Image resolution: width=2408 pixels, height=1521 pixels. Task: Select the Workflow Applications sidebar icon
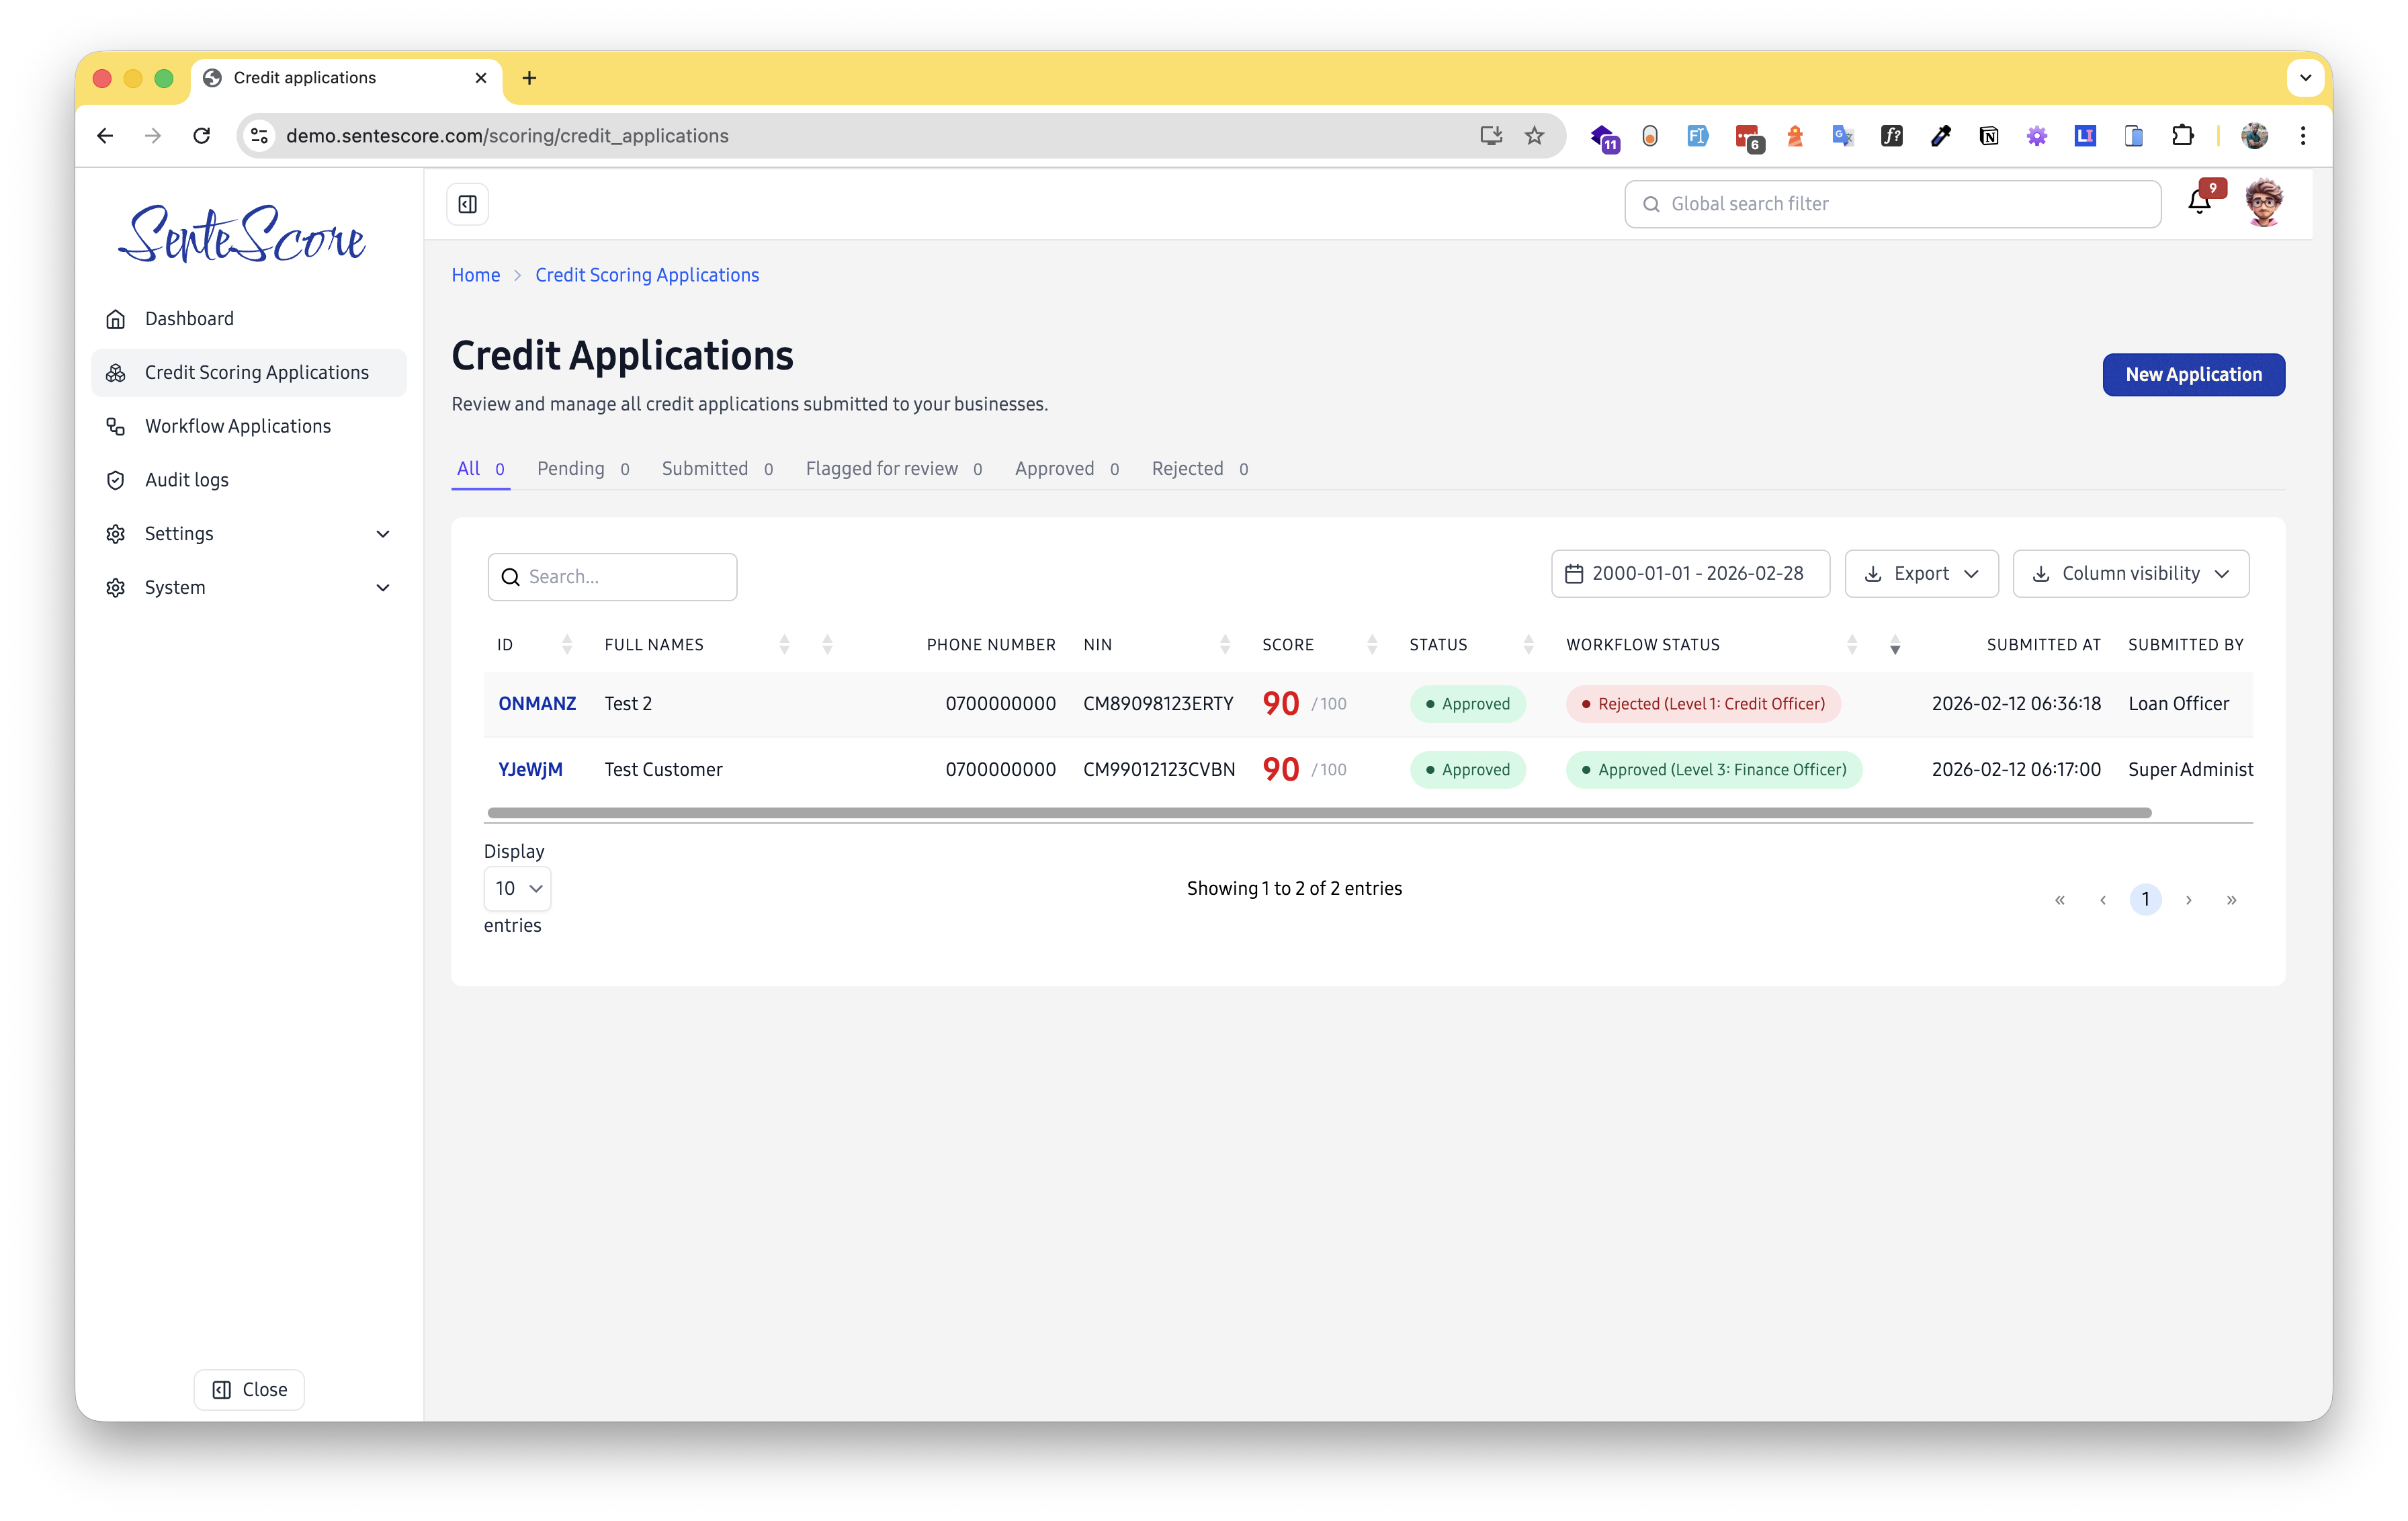(x=116, y=426)
